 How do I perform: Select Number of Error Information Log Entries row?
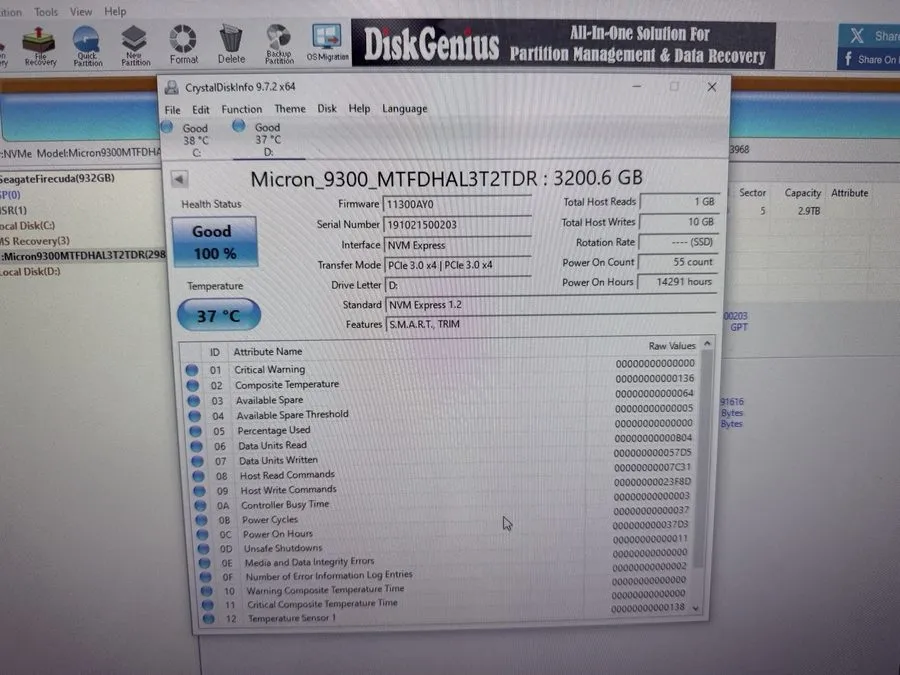coord(445,573)
